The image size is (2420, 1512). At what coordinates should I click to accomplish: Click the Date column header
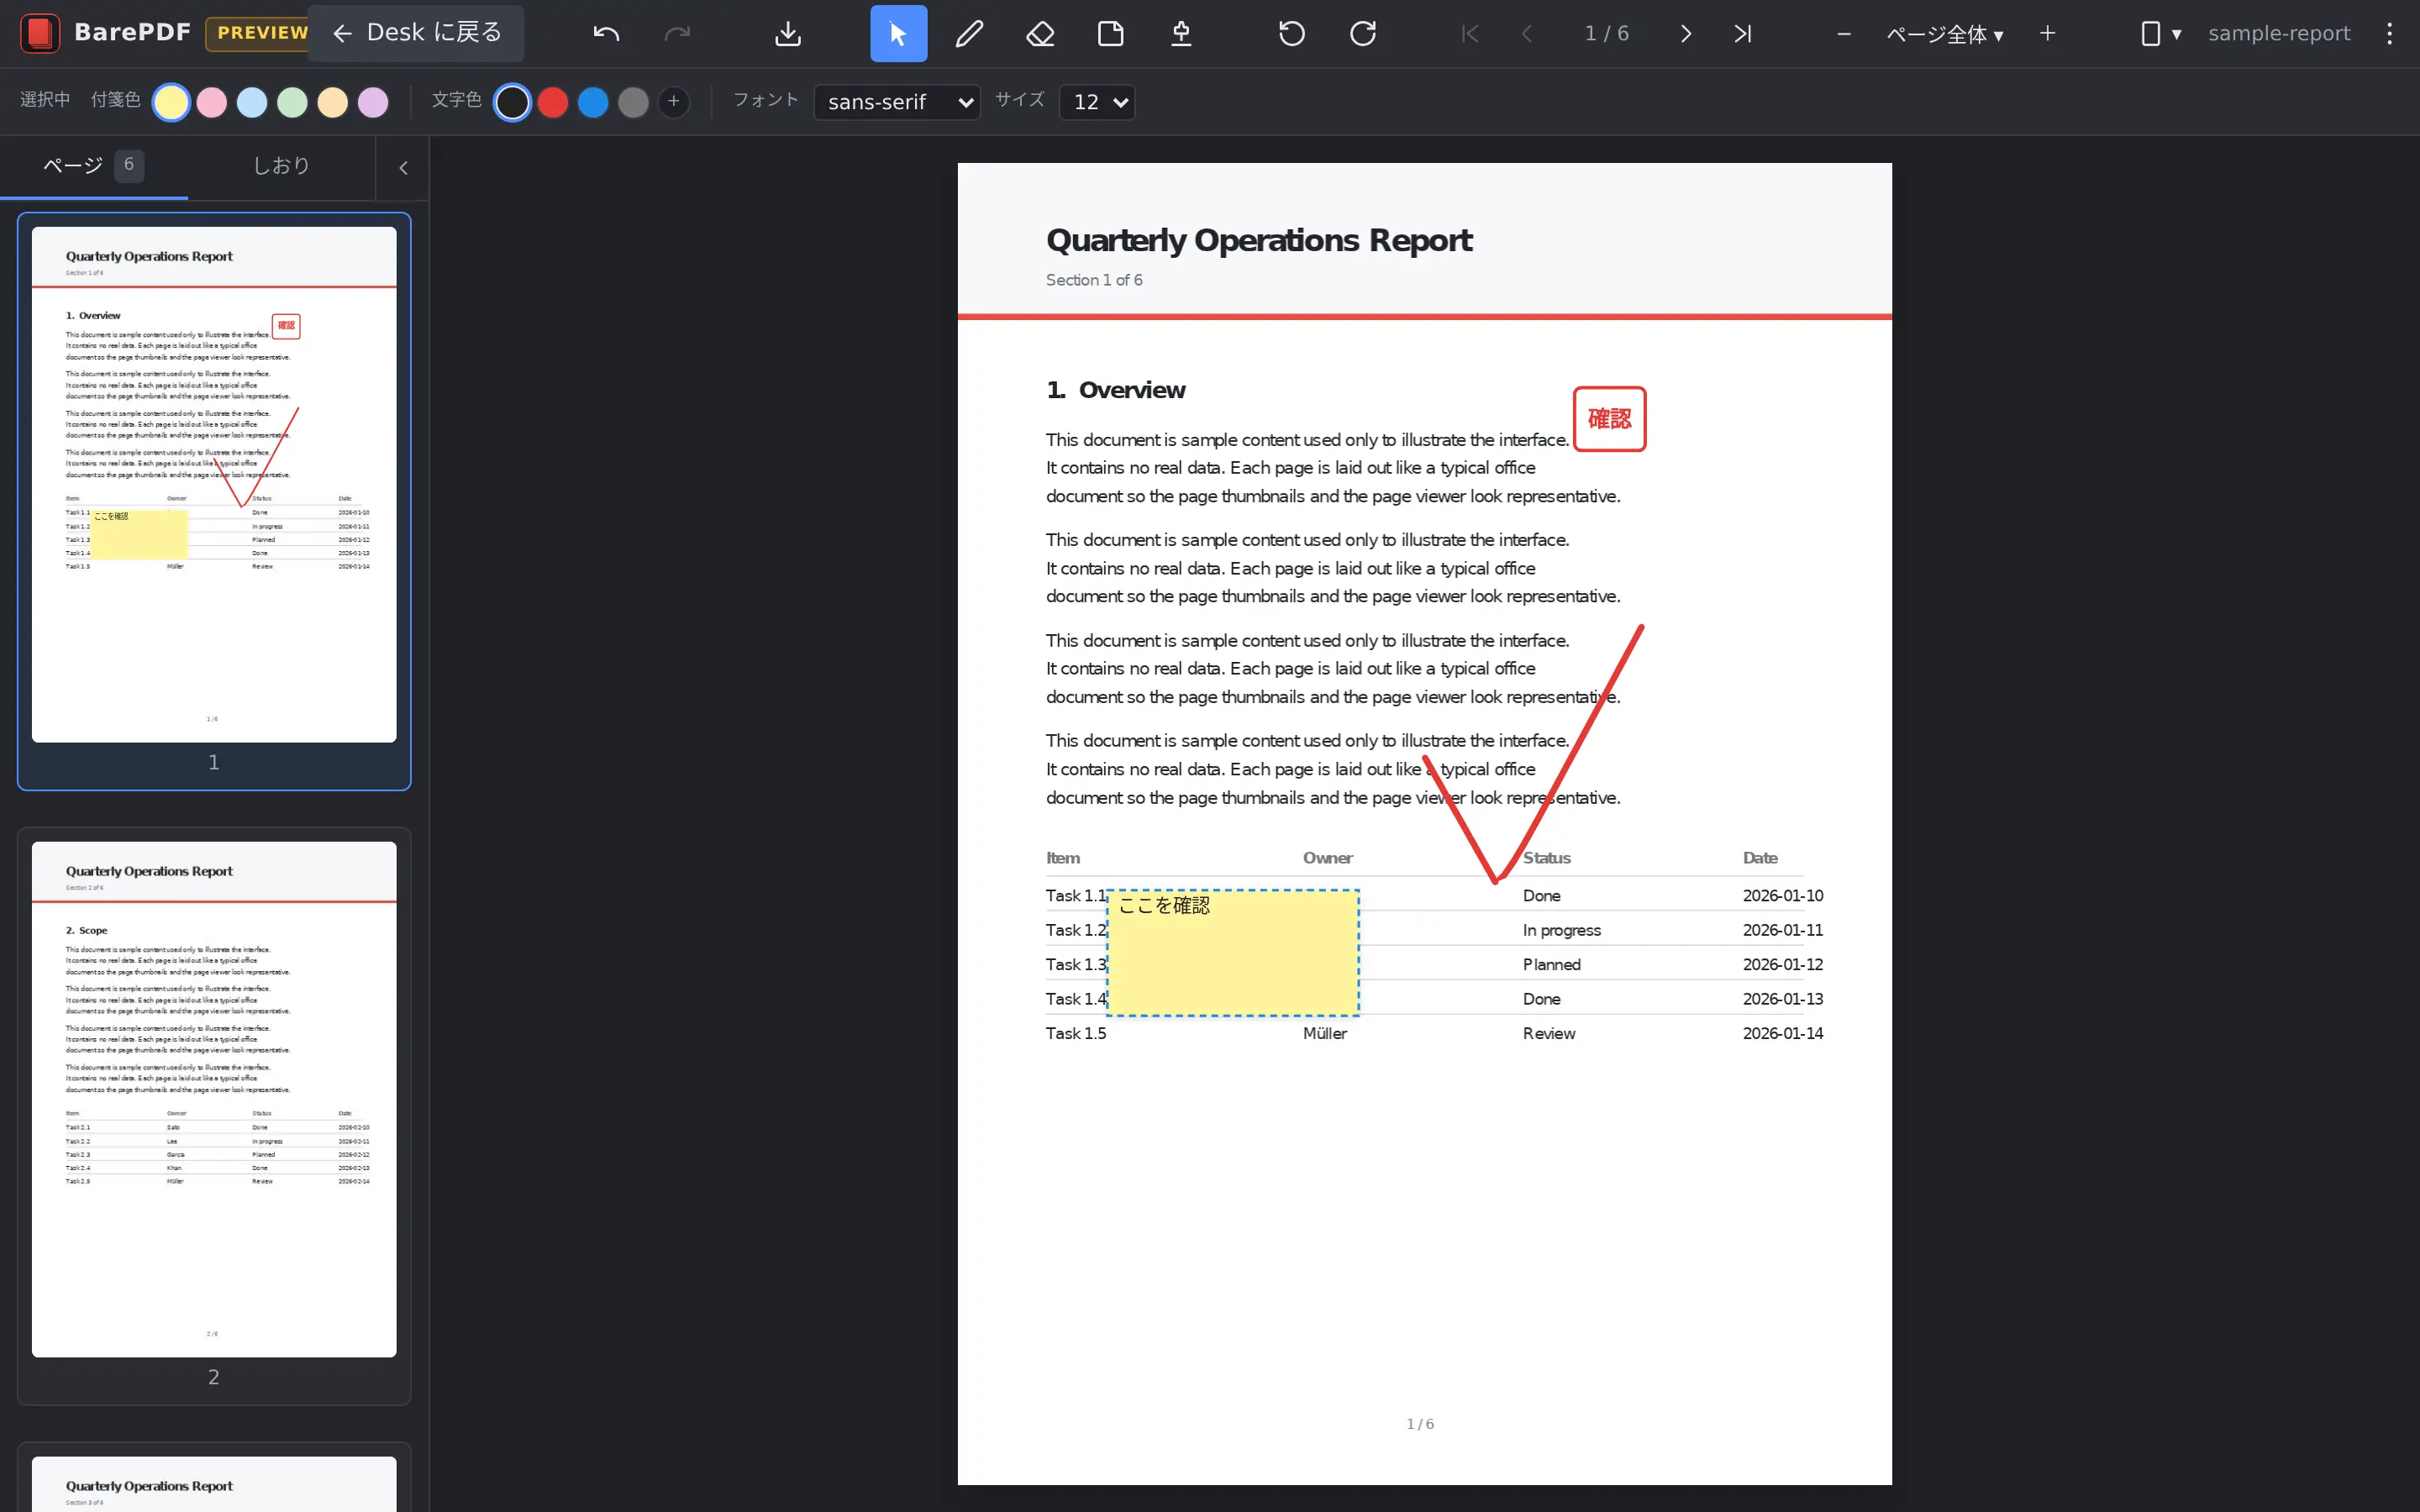click(1760, 858)
